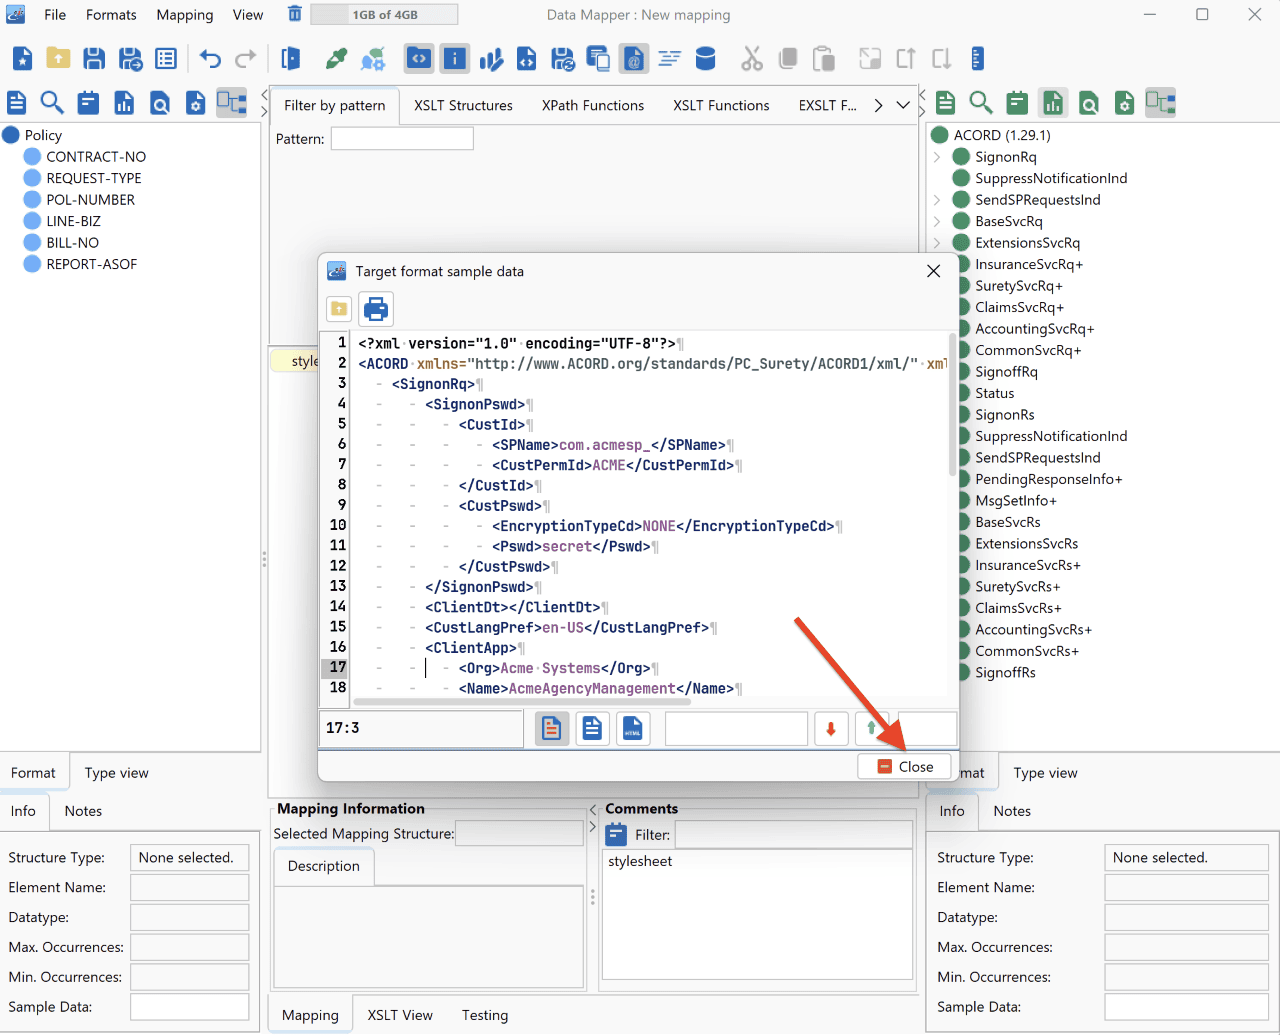This screenshot has width=1280, height=1035.
Task: Click the gear-document icon in left panel
Action: [x=196, y=103]
